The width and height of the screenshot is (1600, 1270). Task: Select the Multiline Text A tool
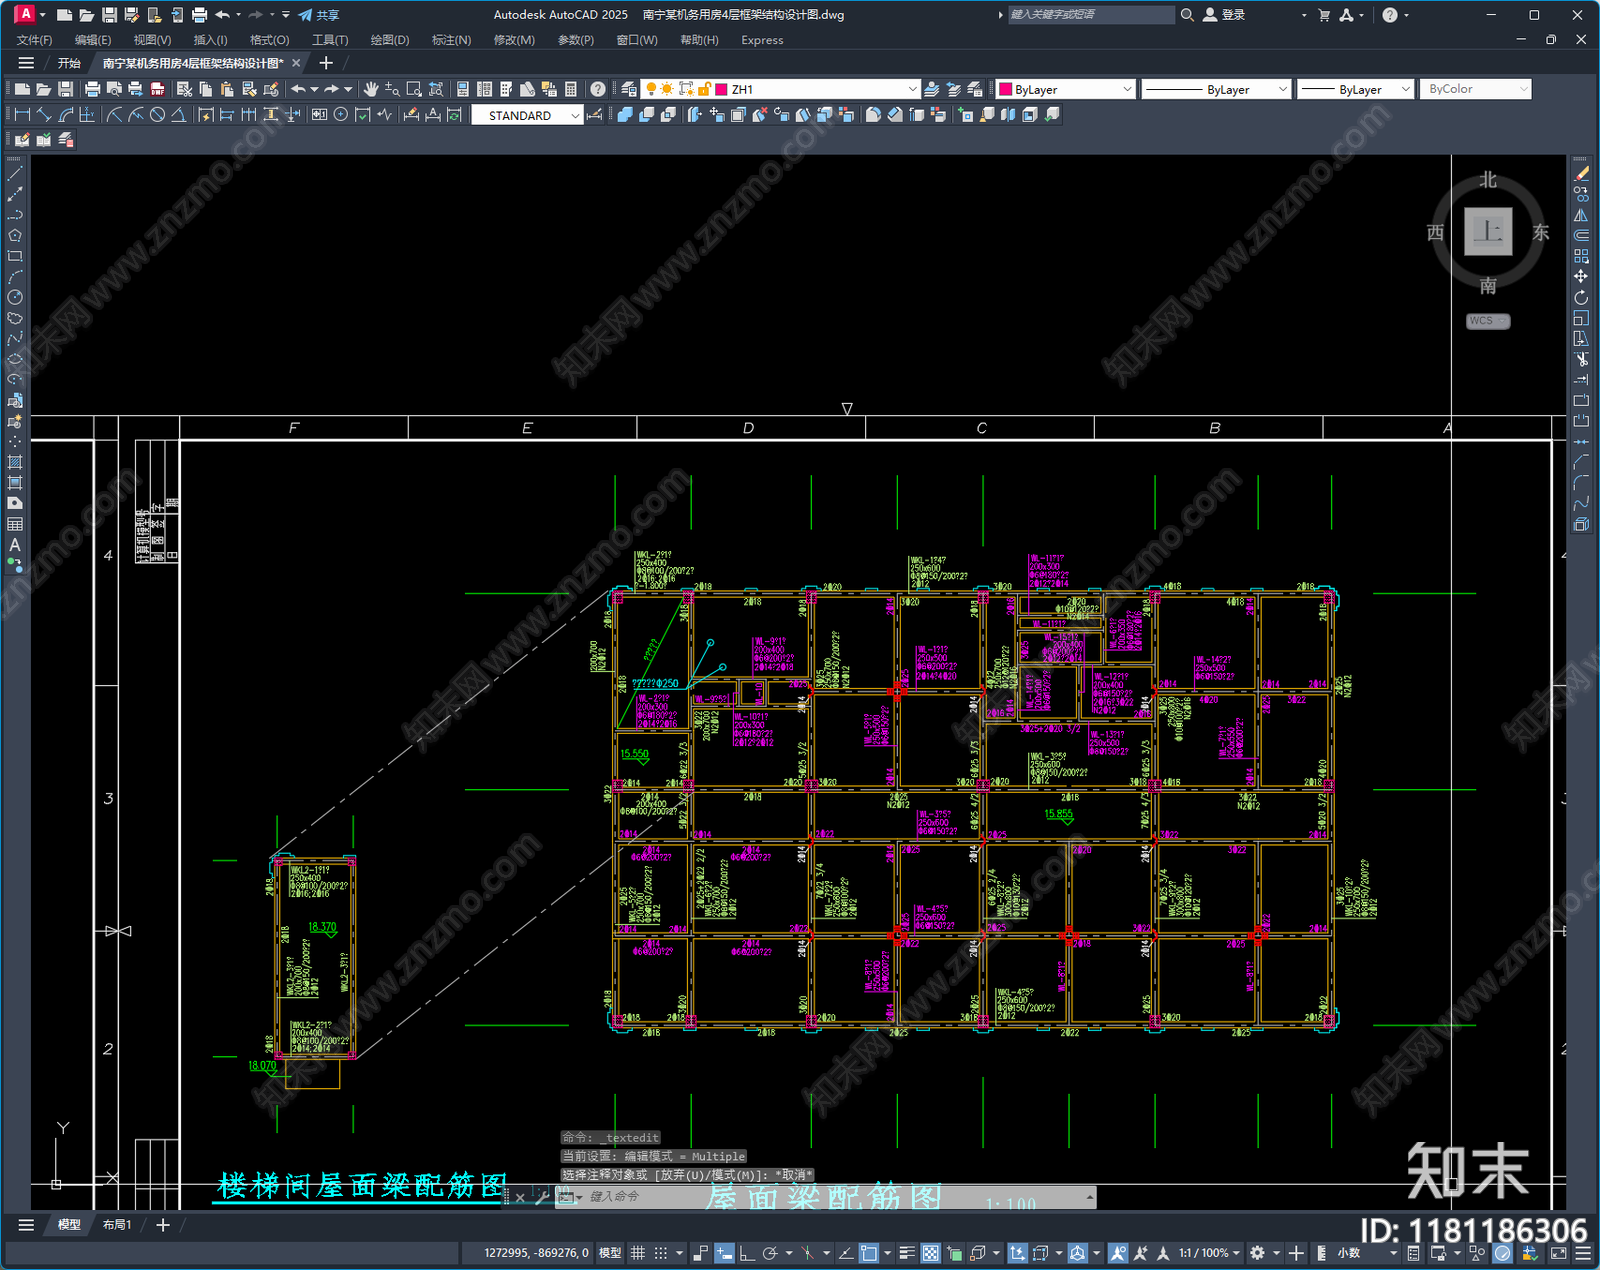click(x=15, y=545)
